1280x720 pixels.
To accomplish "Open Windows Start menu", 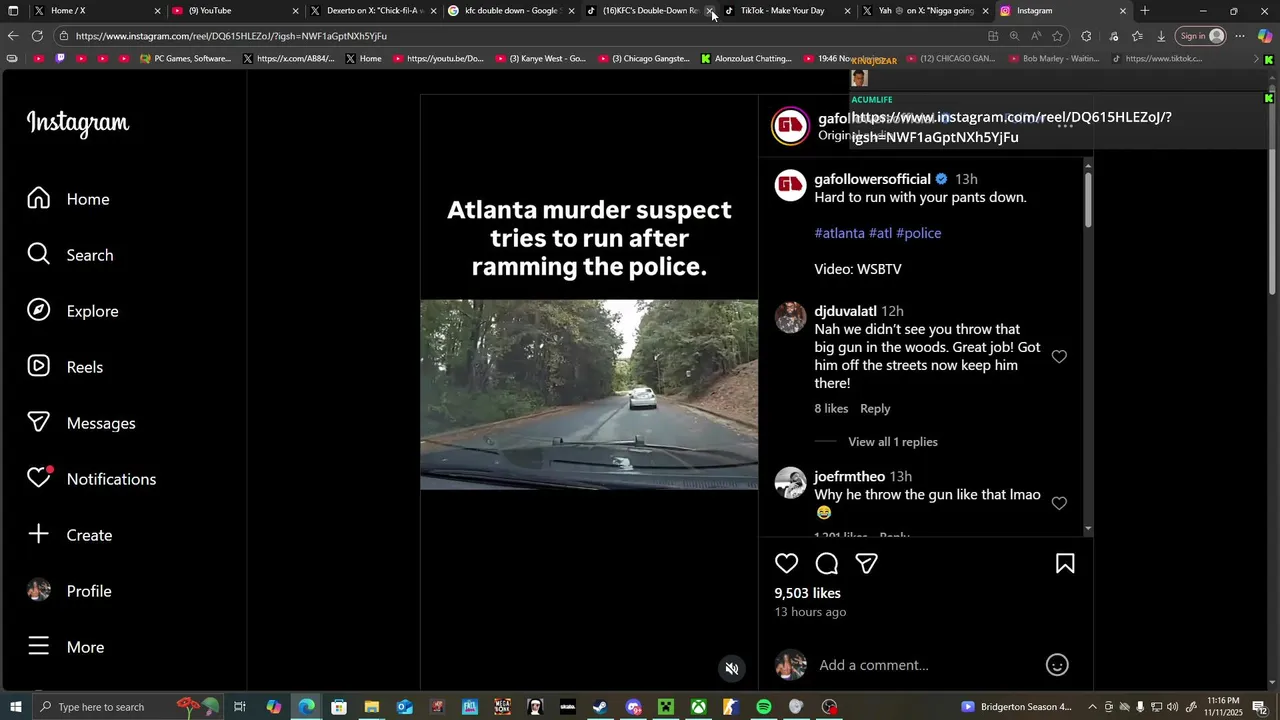I will click(x=16, y=707).
